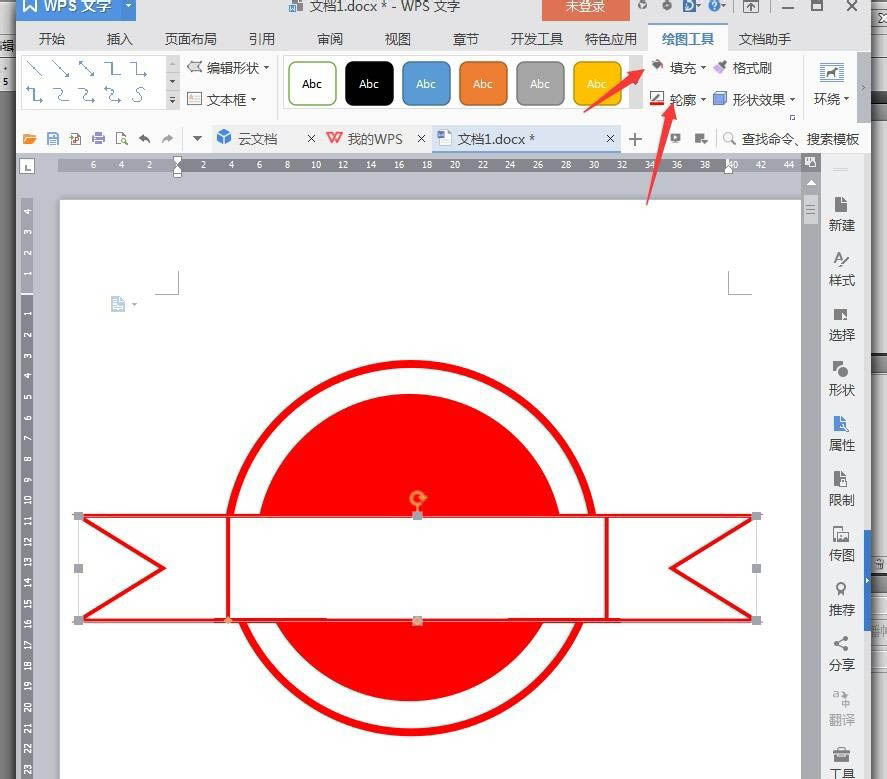Image resolution: width=887 pixels, height=779 pixels.
Task: Open the WPS 文字 application menu dropdown
Action: (128, 6)
